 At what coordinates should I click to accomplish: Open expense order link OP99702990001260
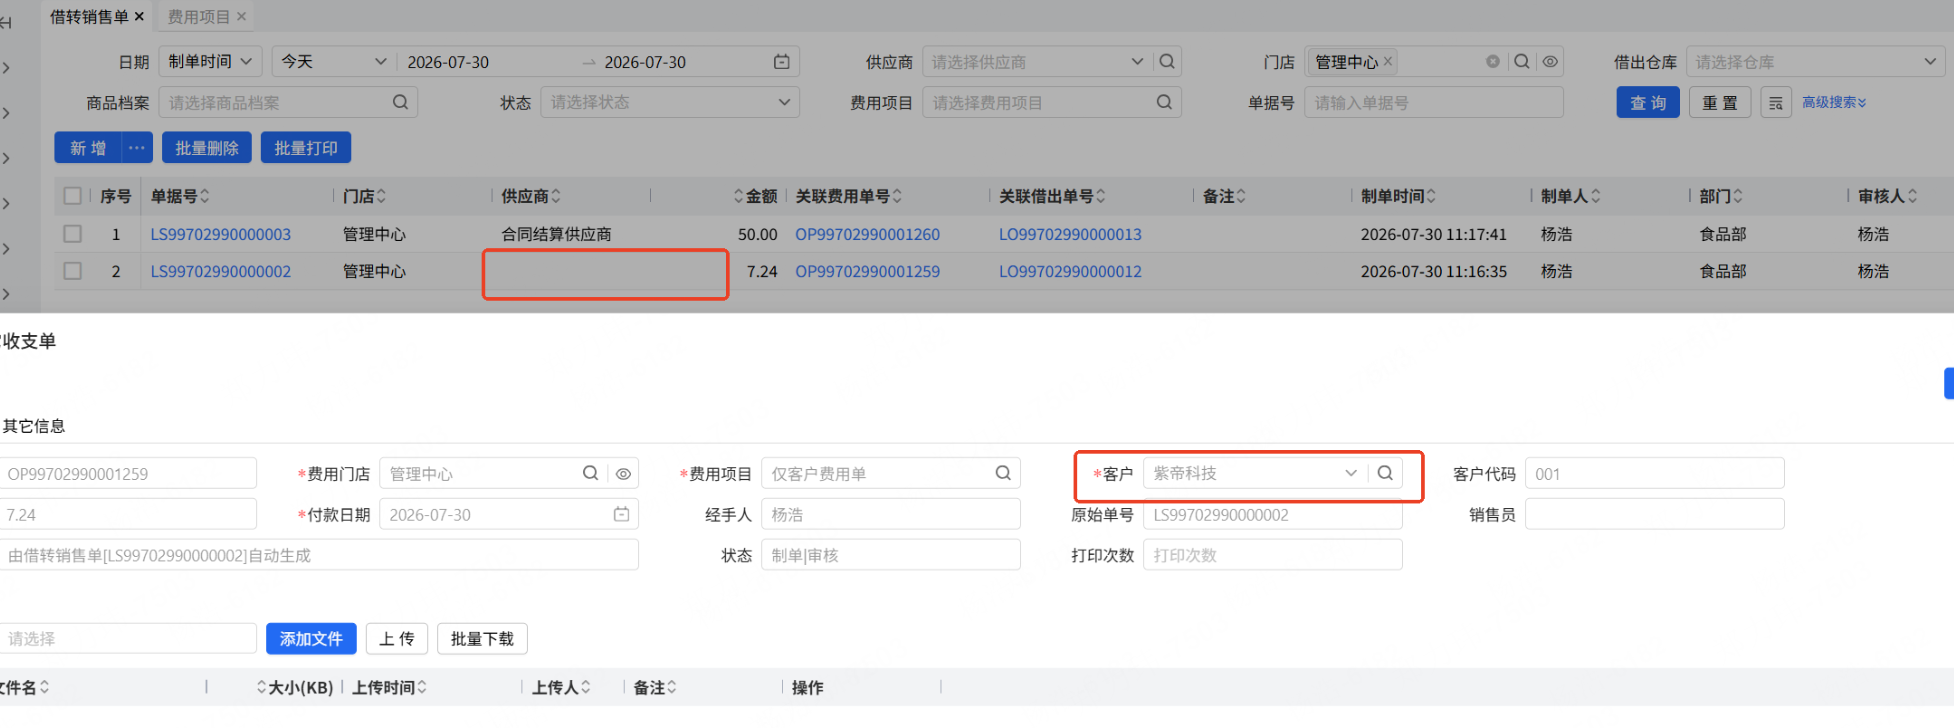(x=867, y=234)
